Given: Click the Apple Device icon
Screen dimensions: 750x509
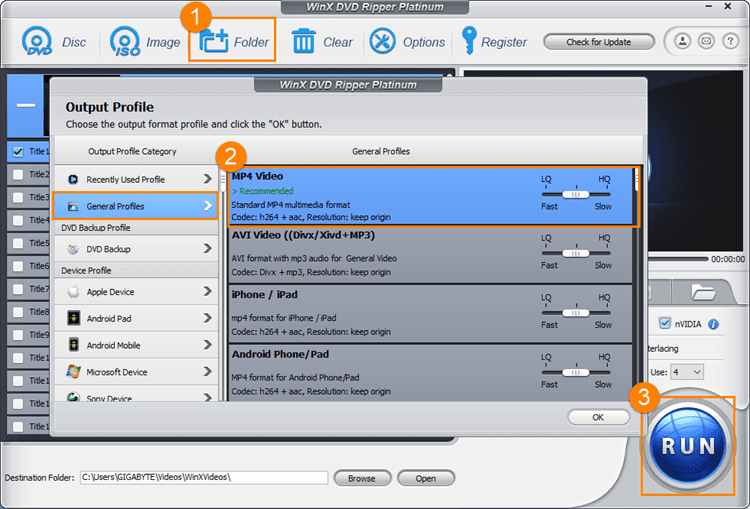Looking at the screenshot, I should [73, 291].
